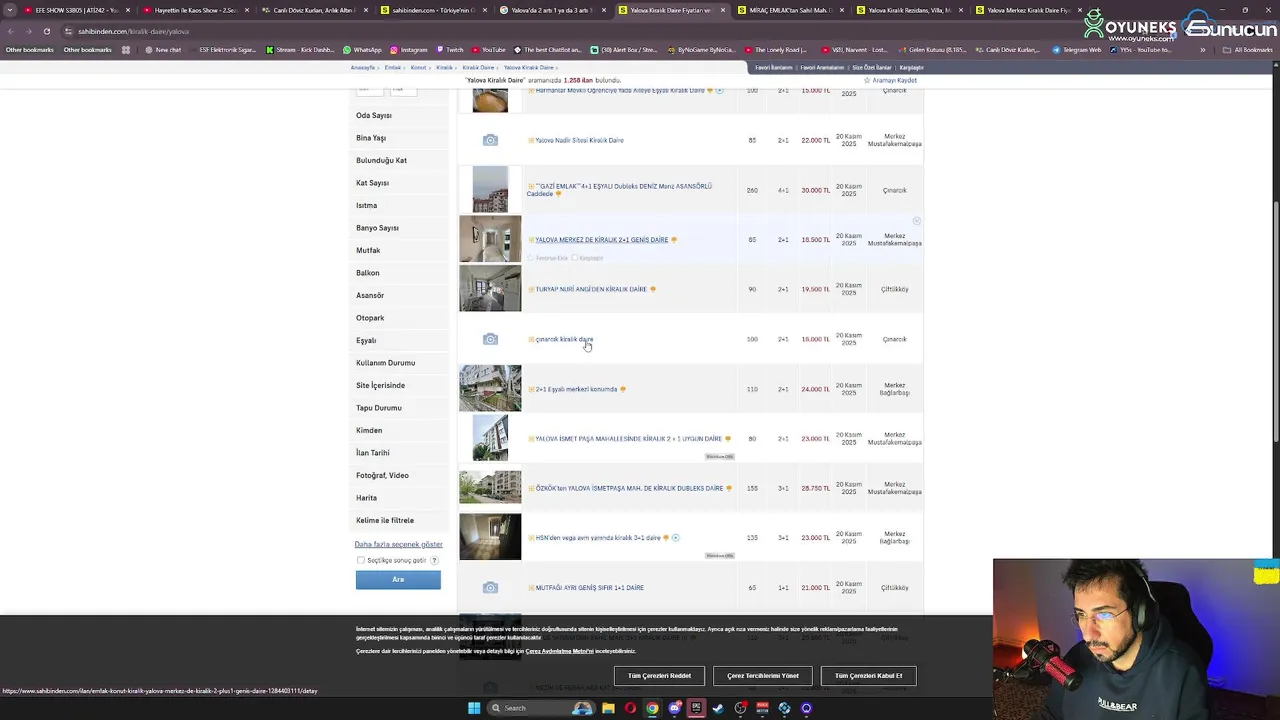Click thumbnail of GAZİ EMLAK 4+1 listing
This screenshot has height=720, width=1280.
490,190
